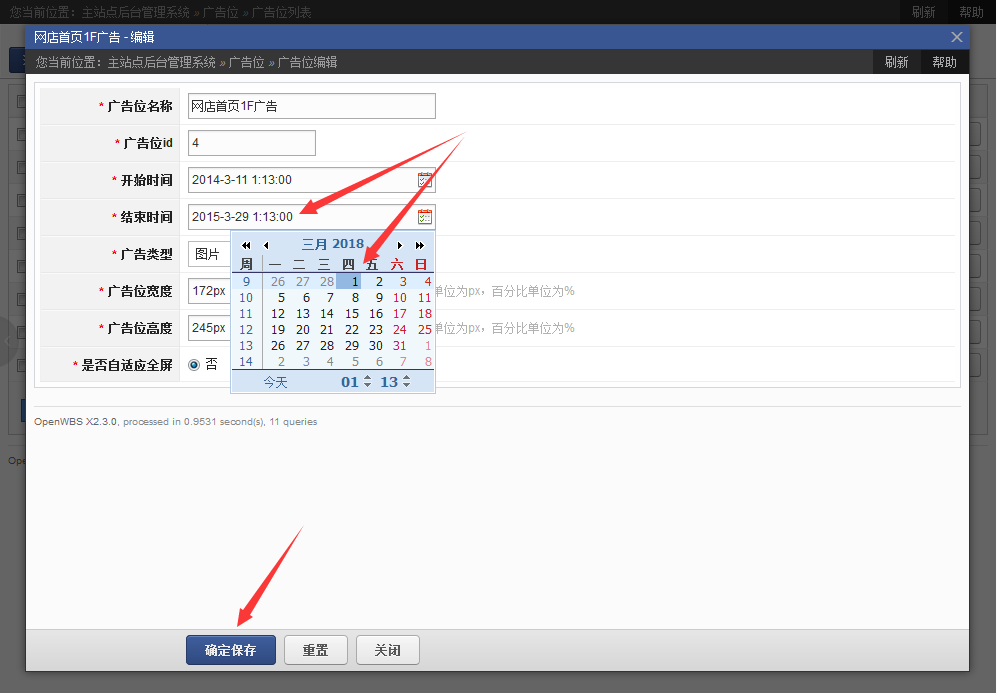Select day 15 in the calendar
Viewport: 997px width, 693px height.
351,314
